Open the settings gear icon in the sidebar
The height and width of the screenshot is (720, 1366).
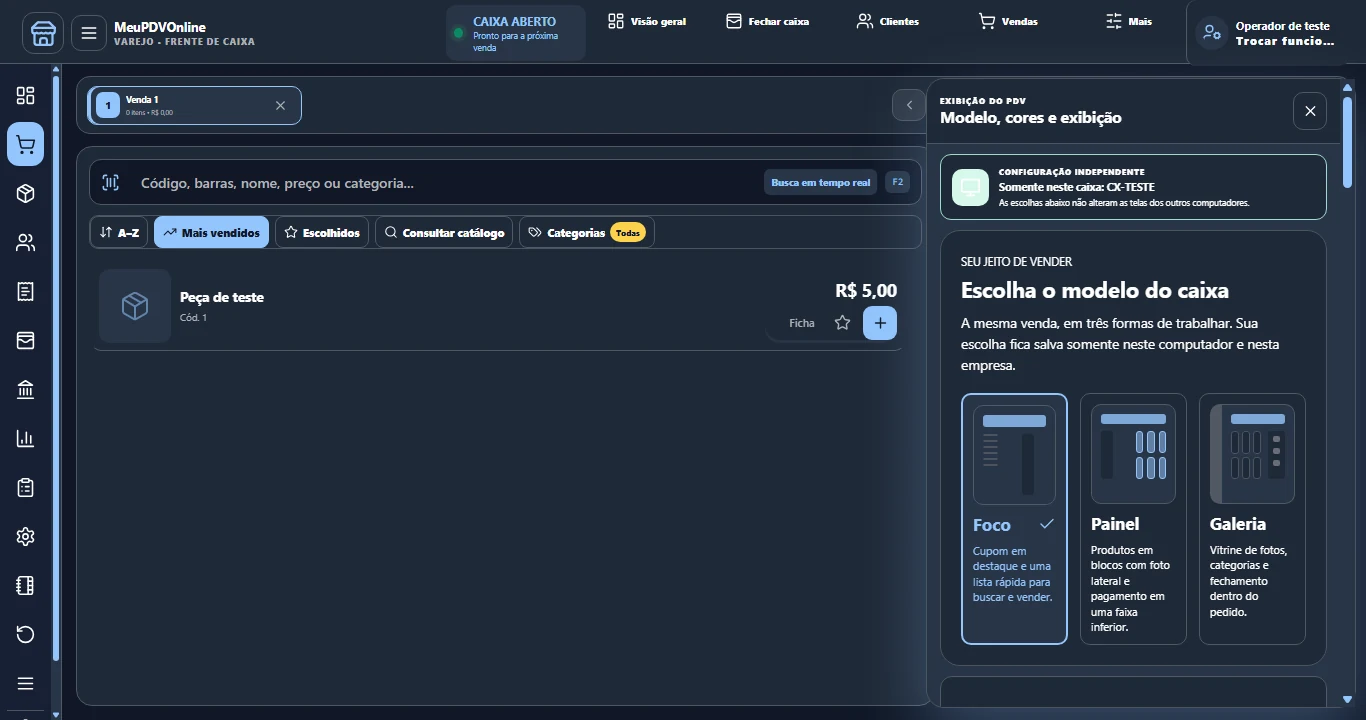click(26, 536)
